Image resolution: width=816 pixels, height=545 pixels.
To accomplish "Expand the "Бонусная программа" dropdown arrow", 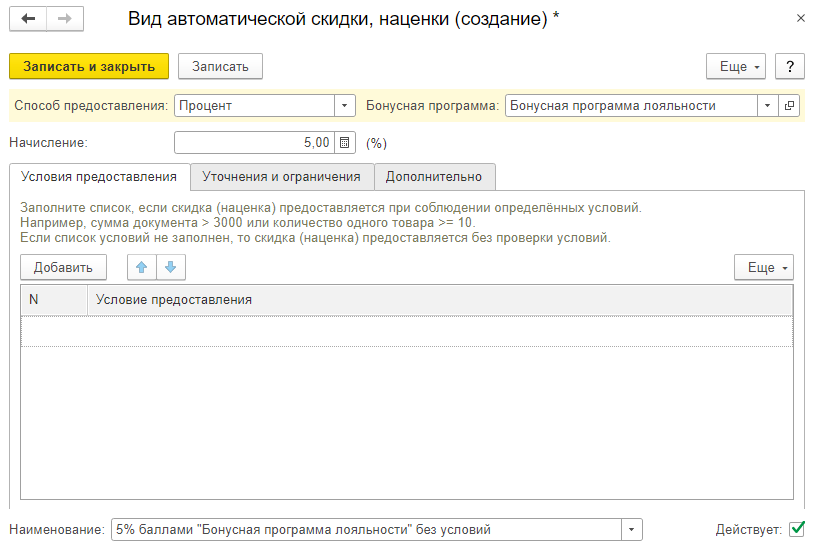I will pos(768,106).
